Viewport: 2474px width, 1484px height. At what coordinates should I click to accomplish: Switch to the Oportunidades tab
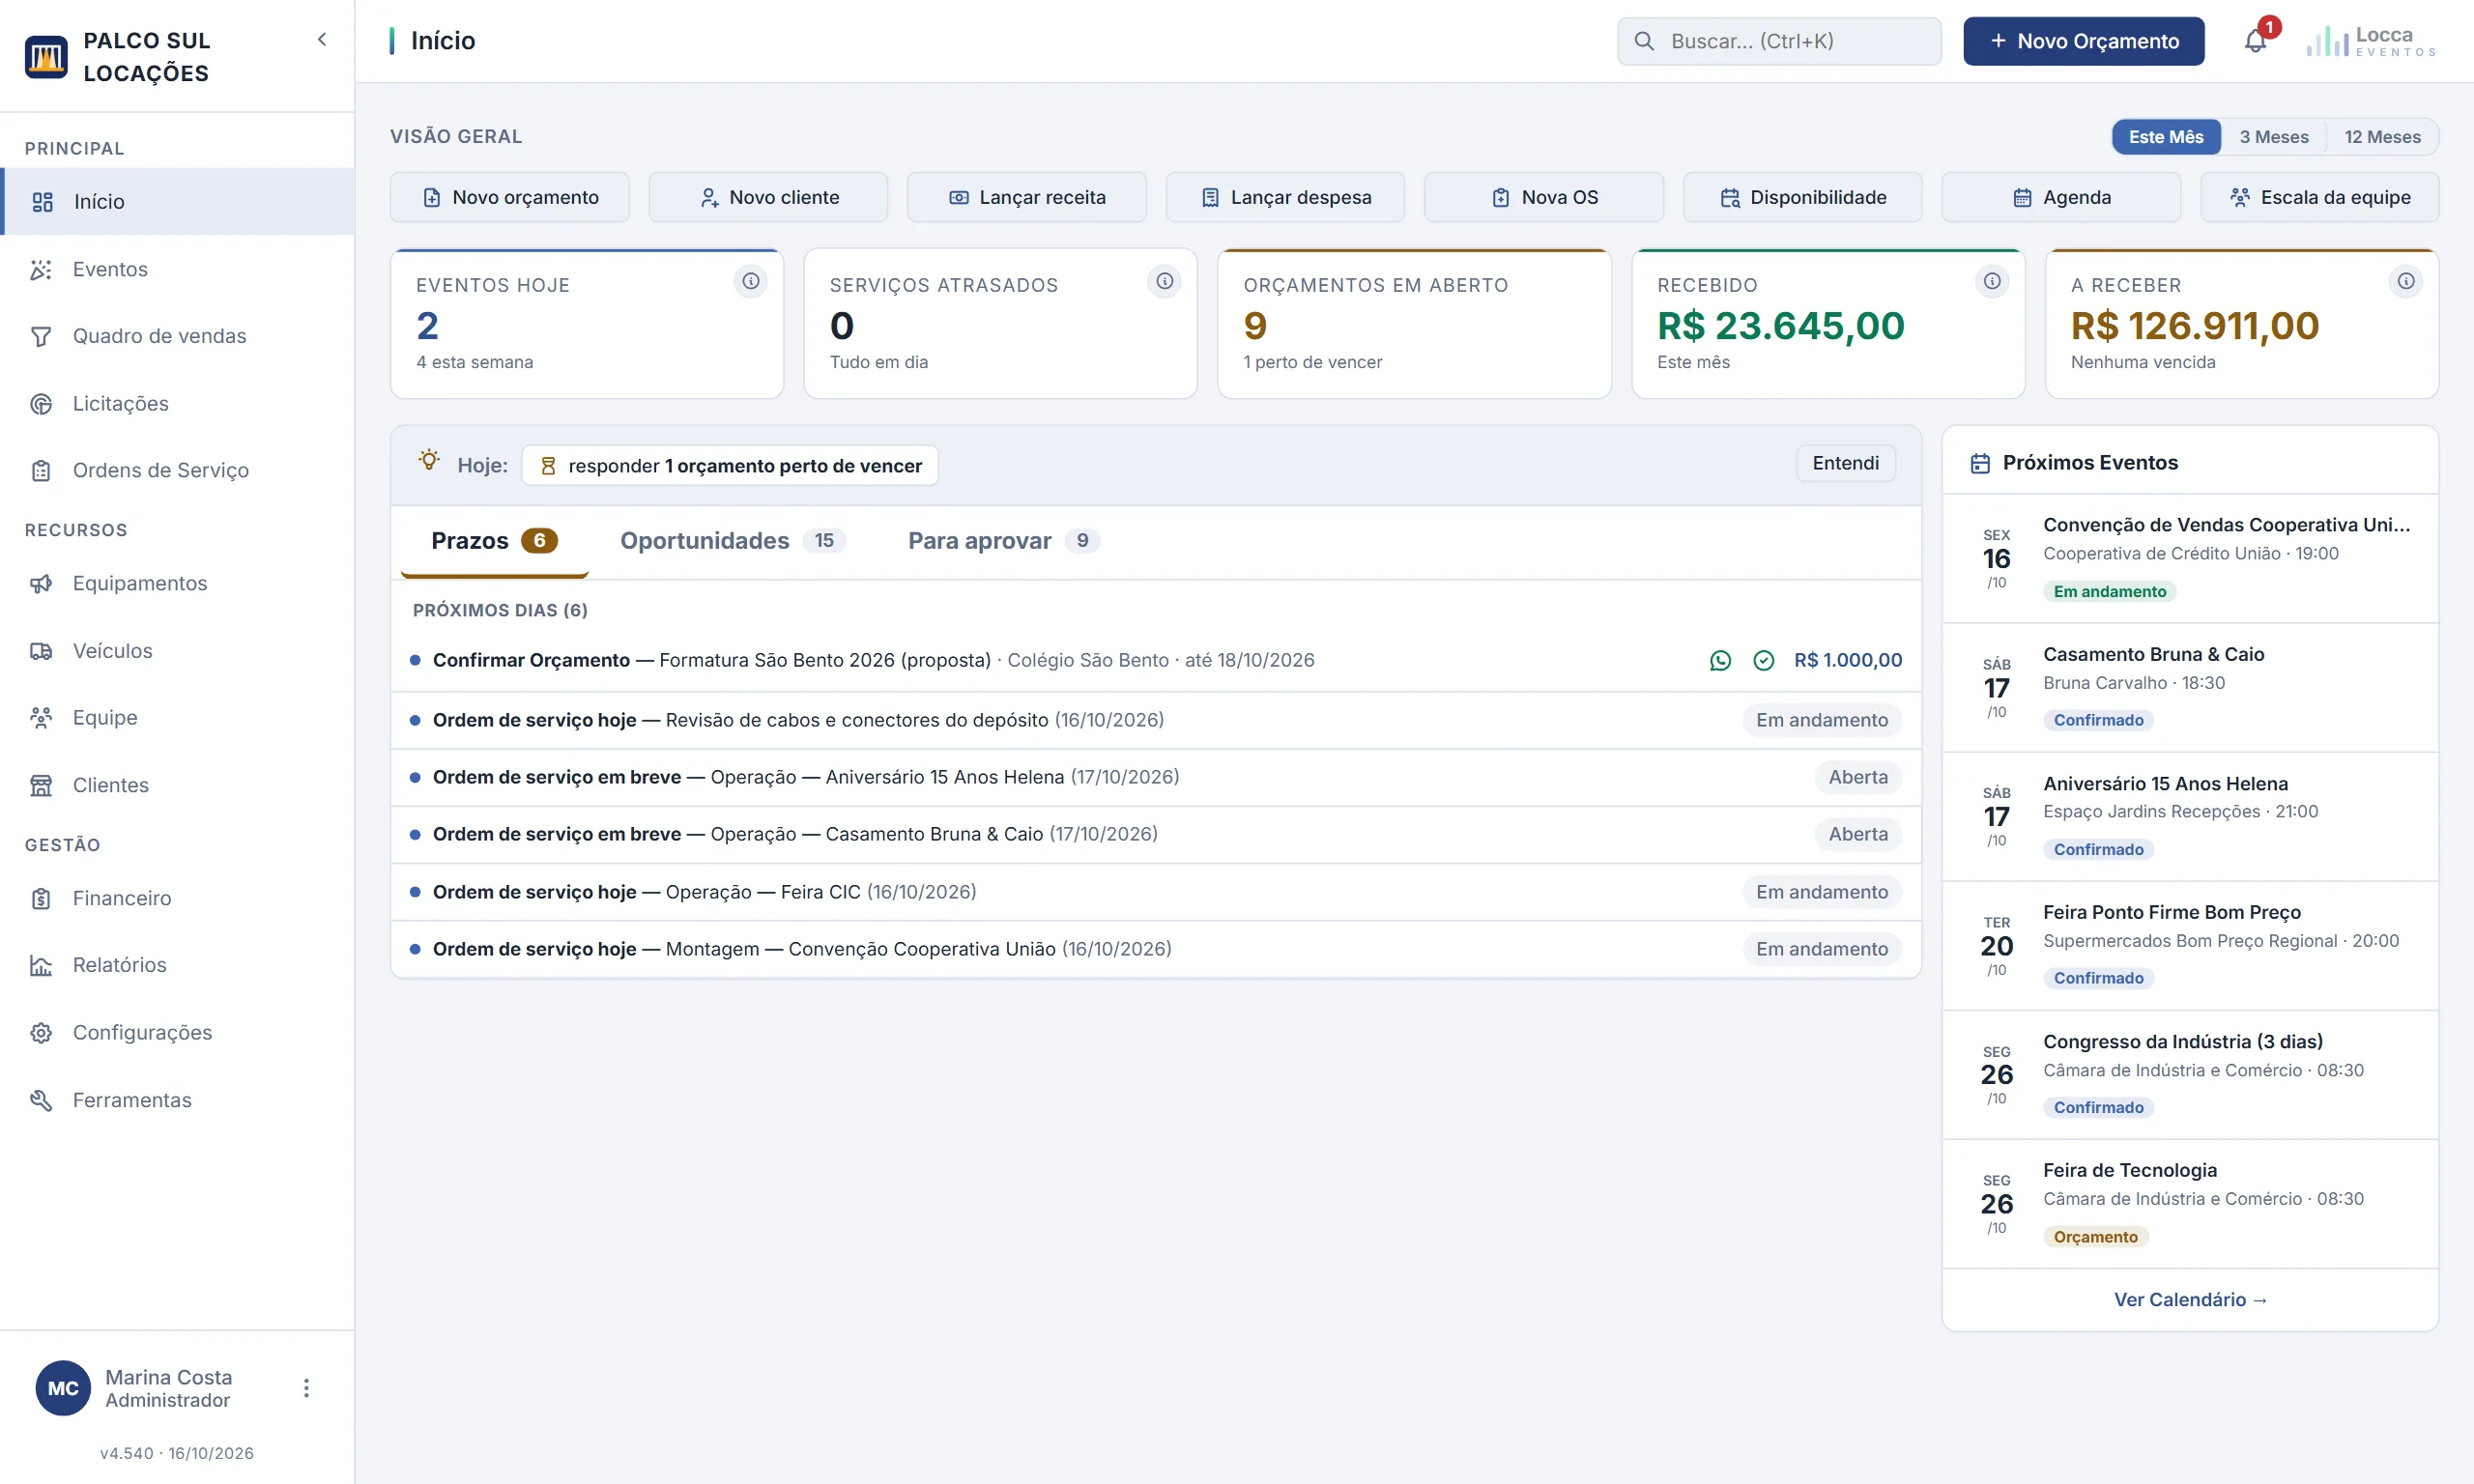pos(733,541)
